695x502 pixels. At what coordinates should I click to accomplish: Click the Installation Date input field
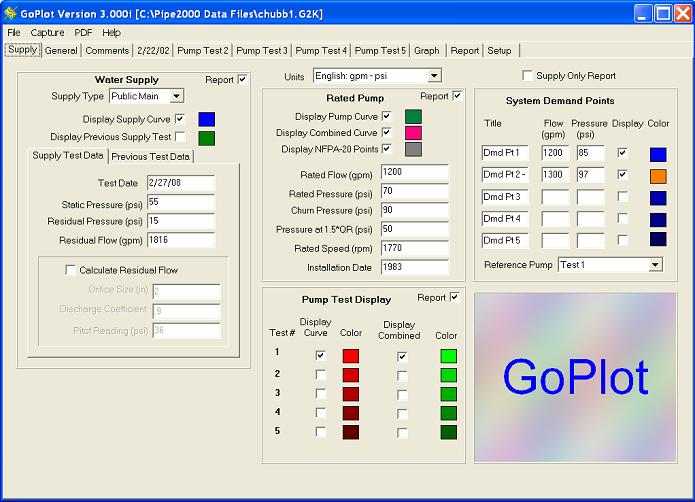[414, 267]
